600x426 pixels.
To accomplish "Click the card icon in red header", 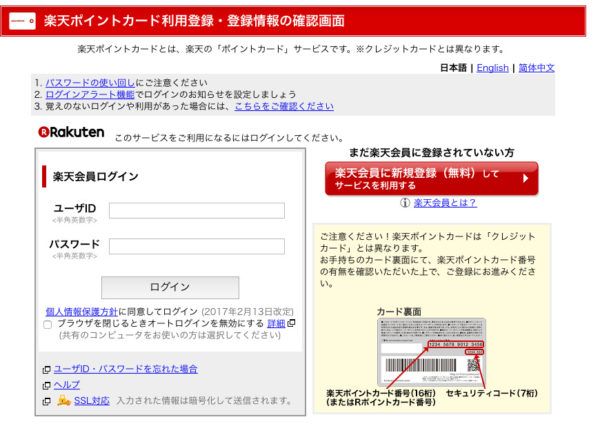I will tap(22, 19).
